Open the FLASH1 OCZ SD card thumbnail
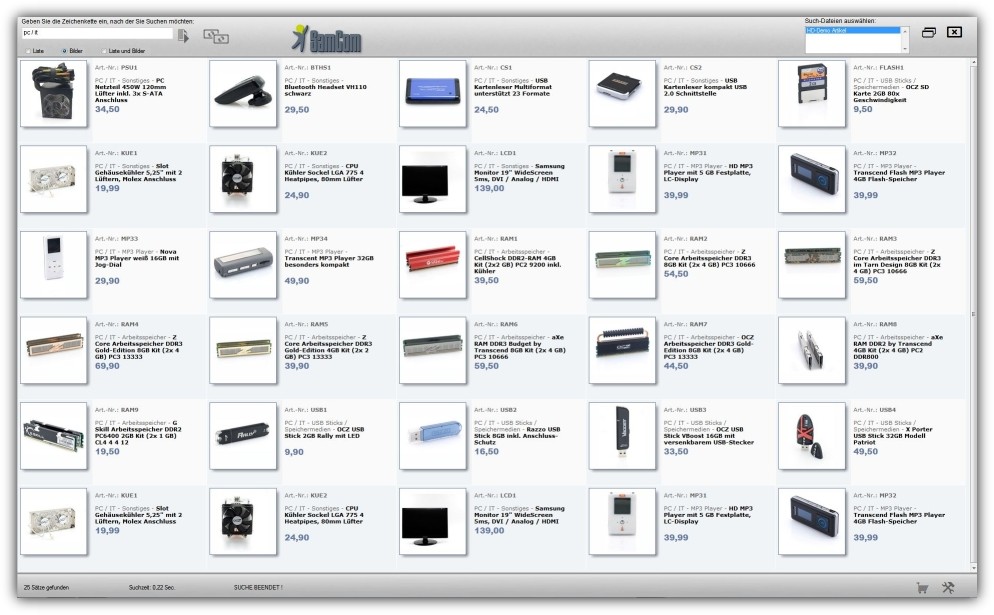Viewport: 994px width, 615px height. pyautogui.click(x=812, y=94)
